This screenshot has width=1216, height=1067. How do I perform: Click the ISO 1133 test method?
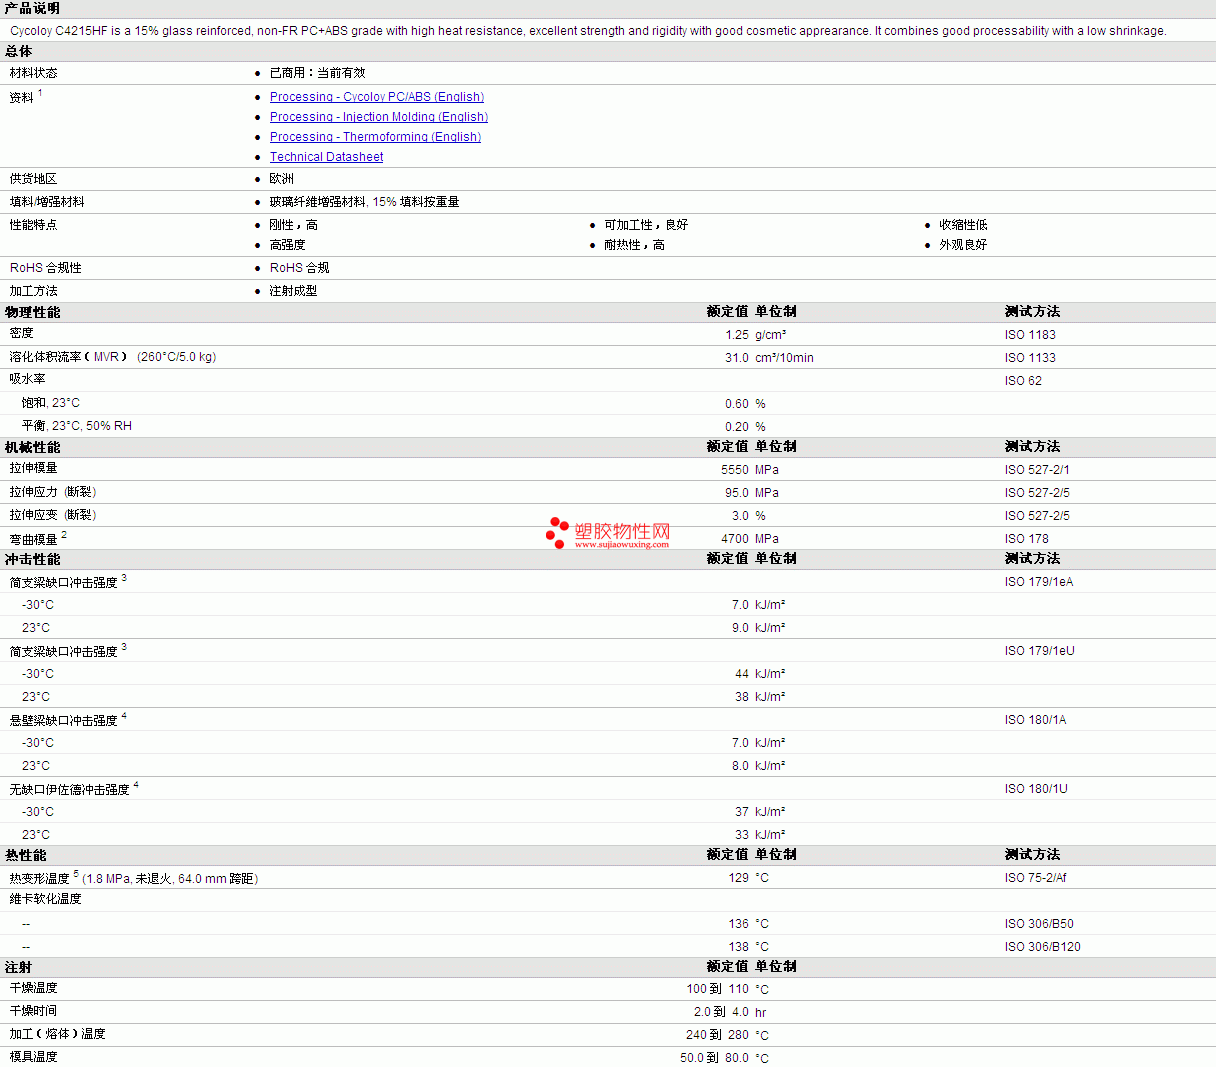point(1030,358)
